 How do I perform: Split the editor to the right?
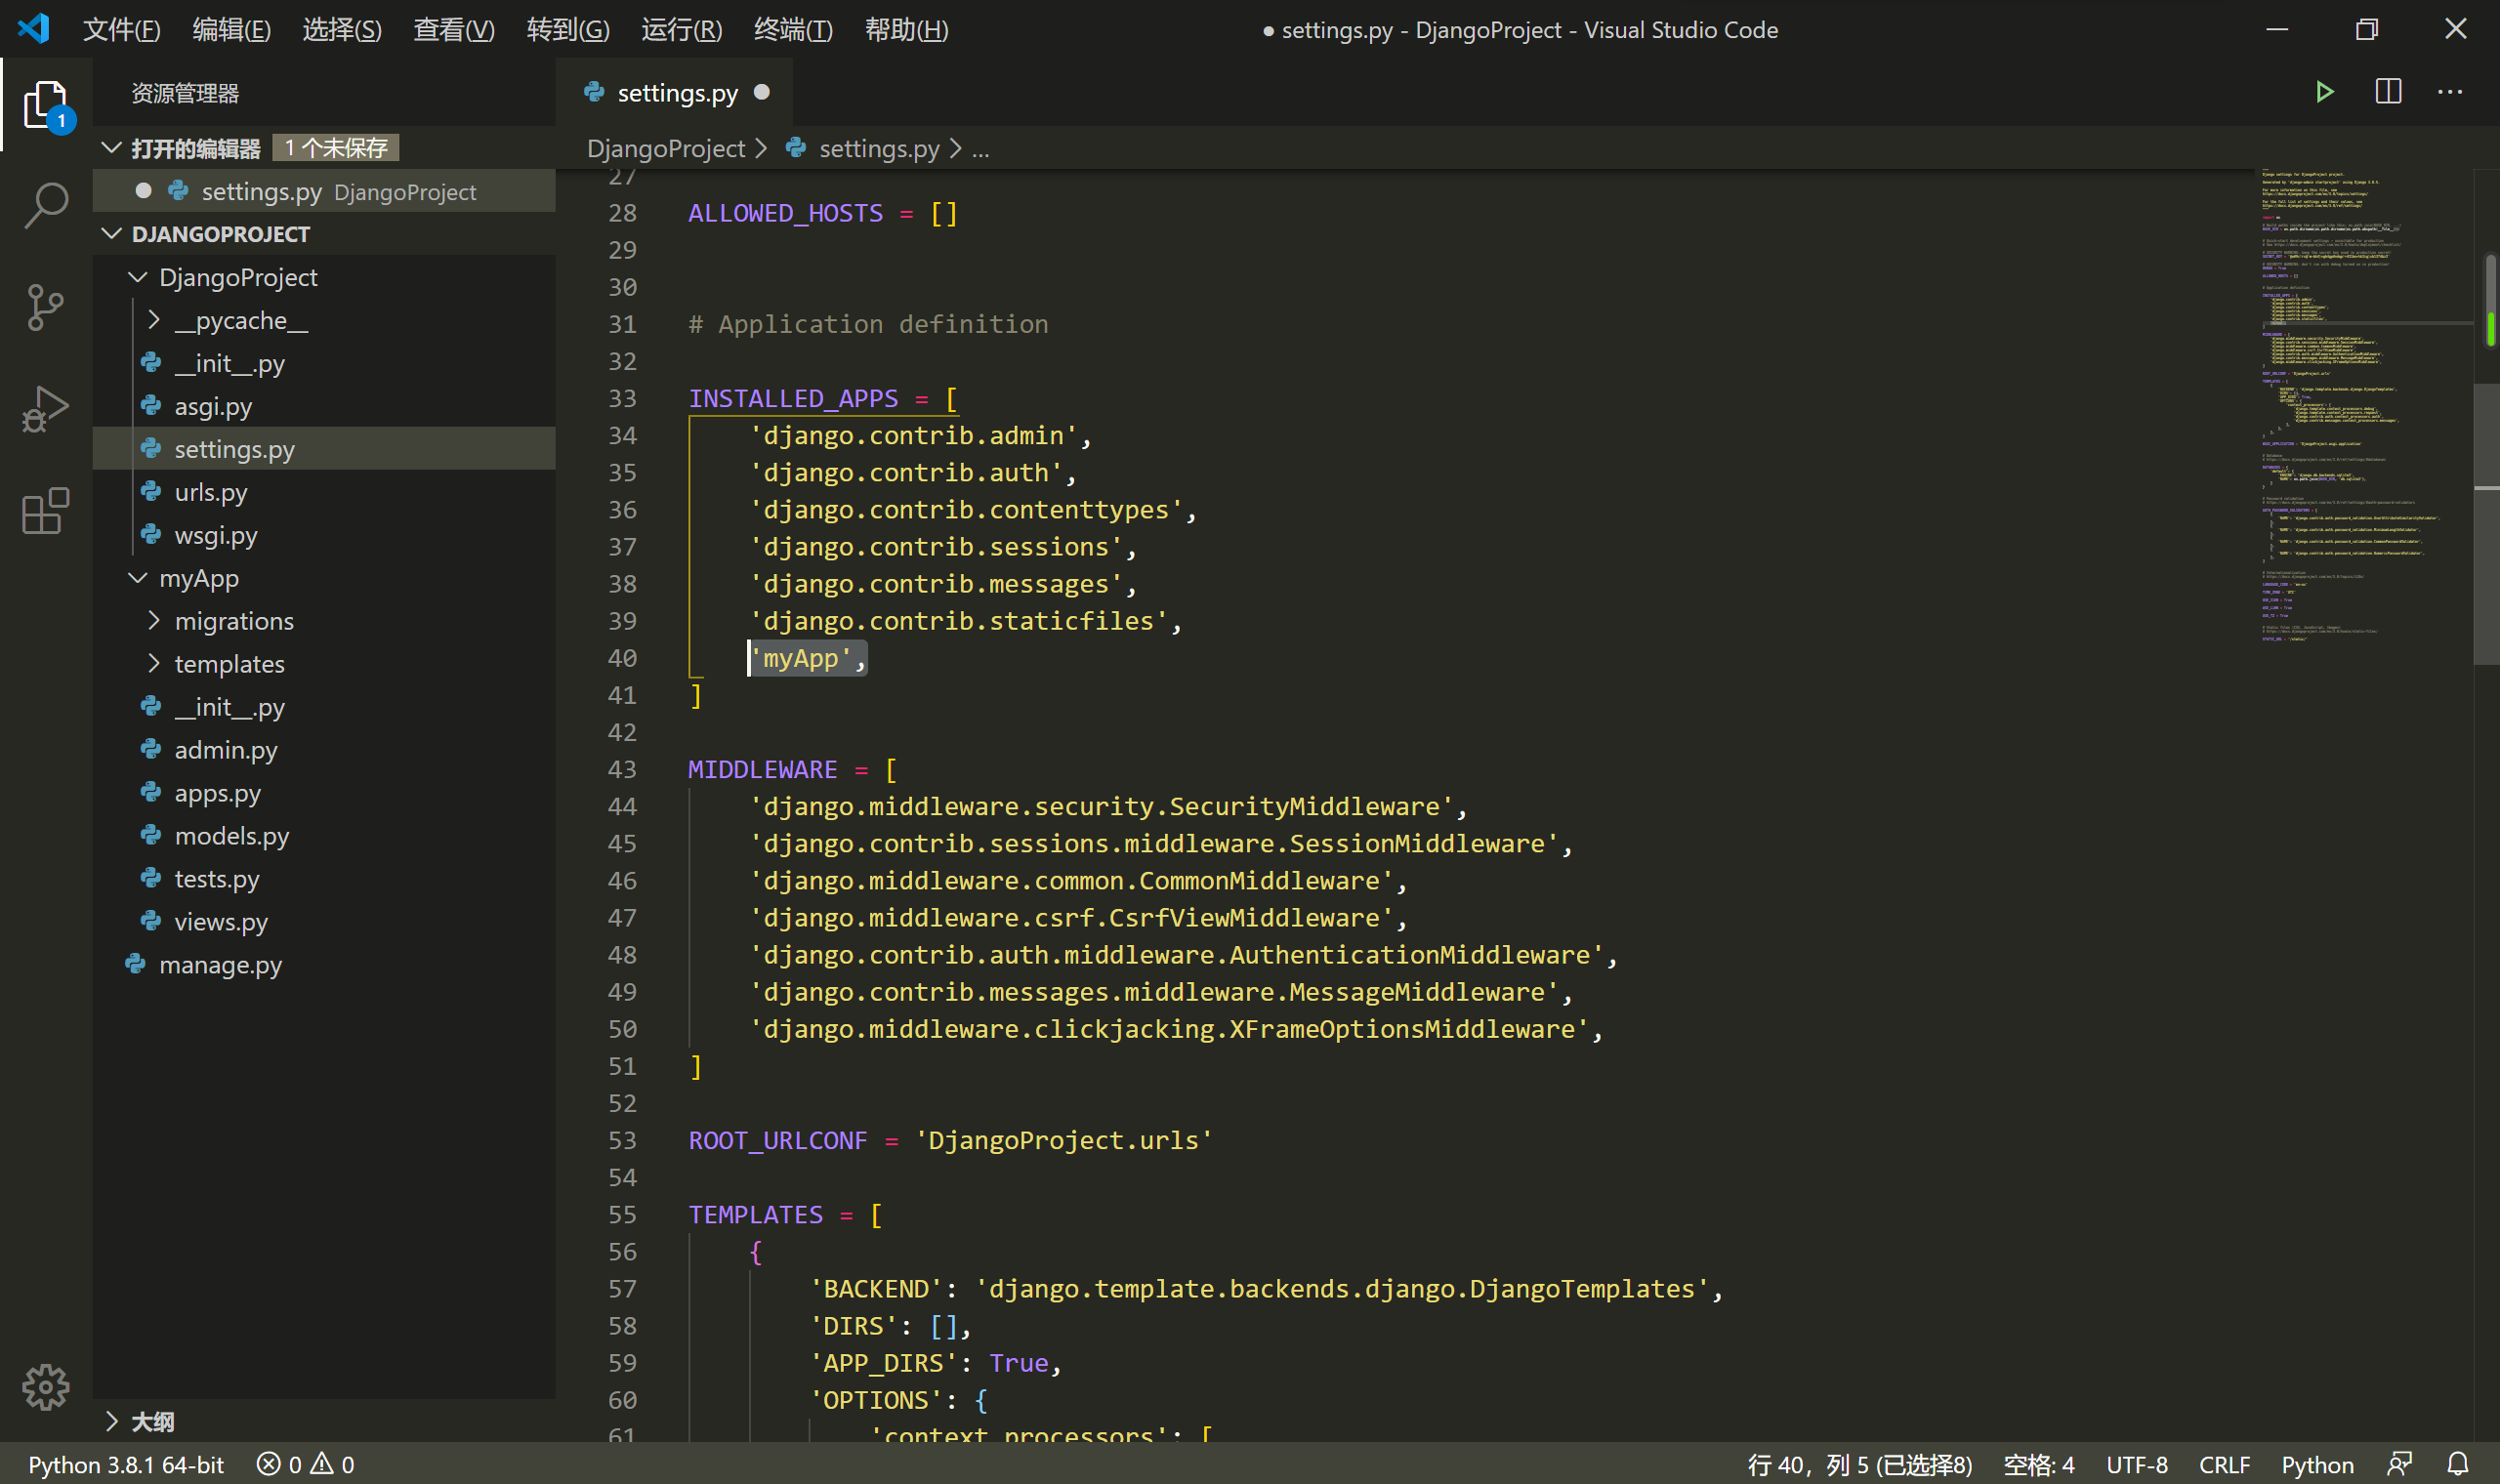click(2388, 92)
